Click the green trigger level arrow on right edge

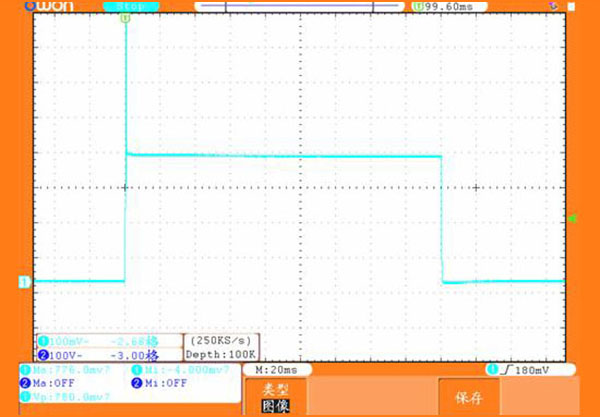[x=571, y=218]
